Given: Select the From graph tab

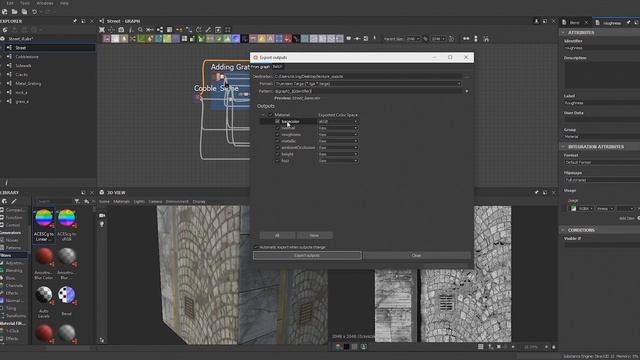Looking at the screenshot, I should 260,67.
